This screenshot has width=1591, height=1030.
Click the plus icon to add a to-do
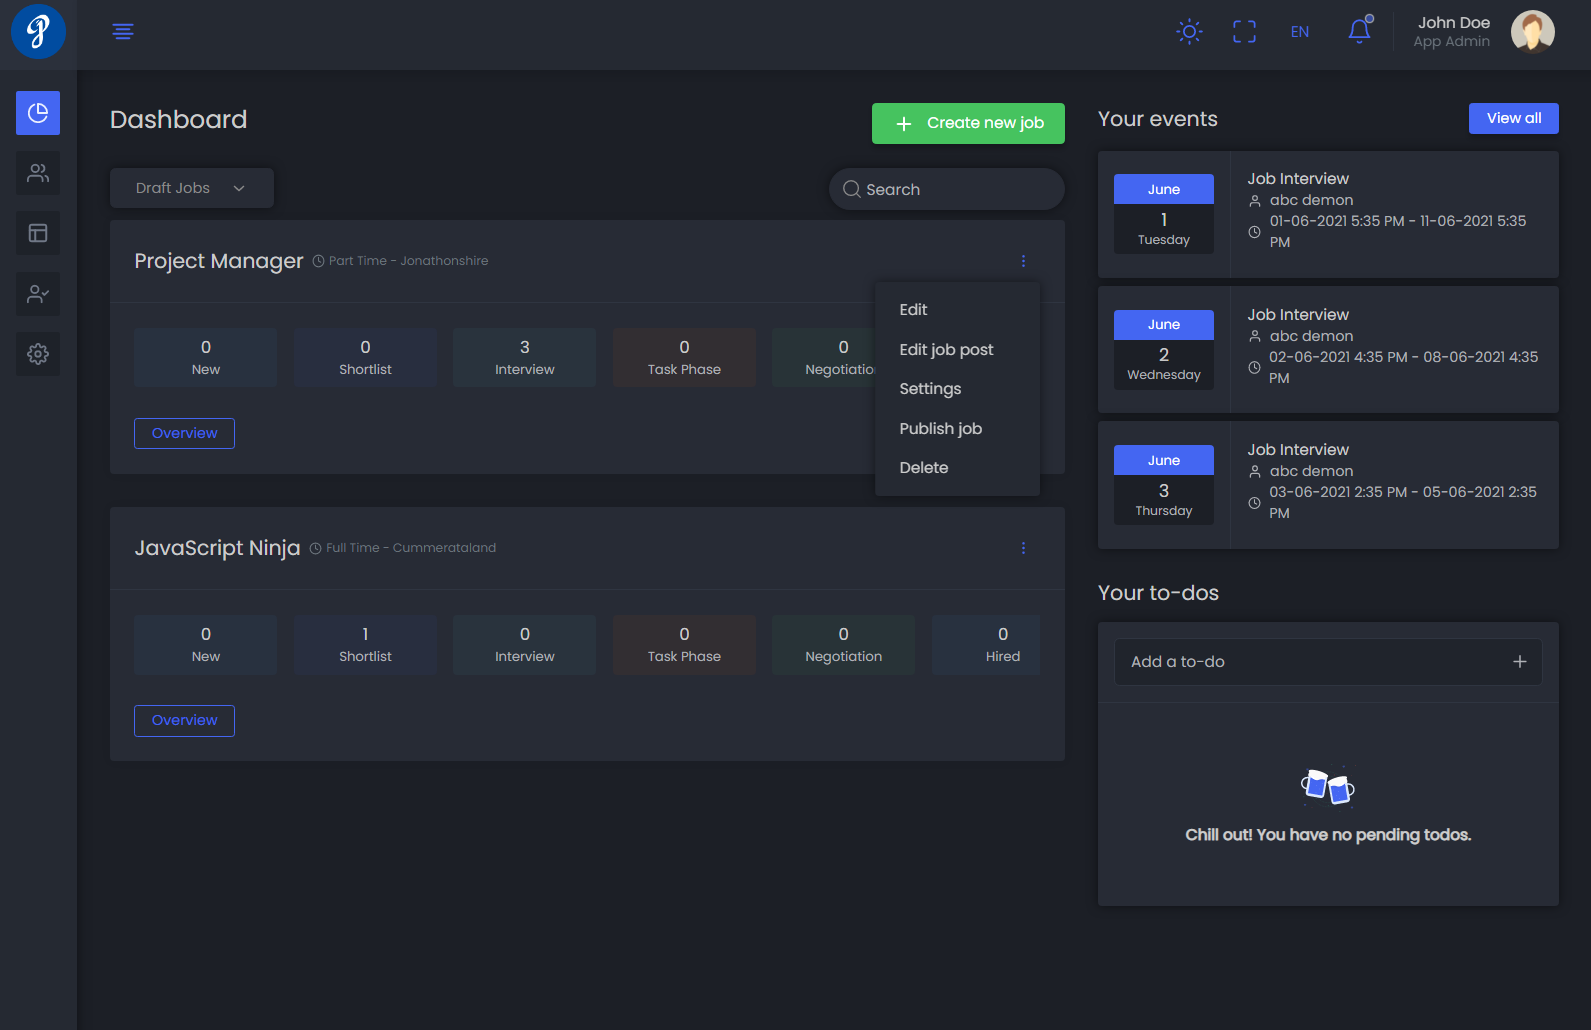pos(1519,662)
